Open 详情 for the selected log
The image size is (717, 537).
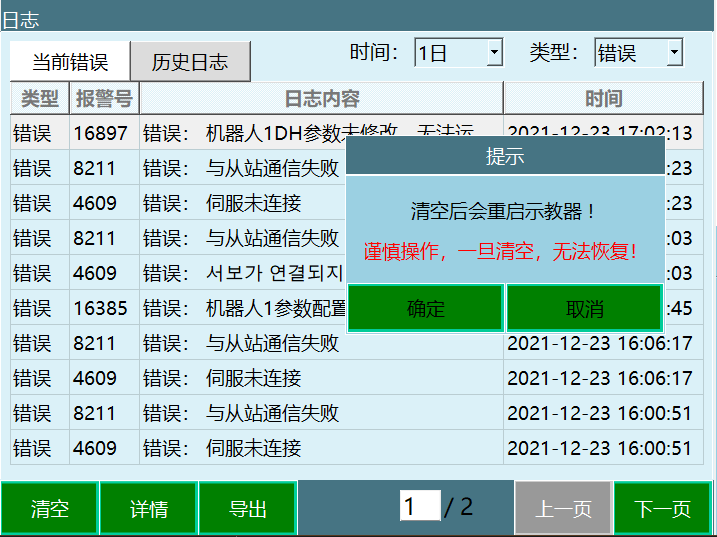tap(149, 509)
